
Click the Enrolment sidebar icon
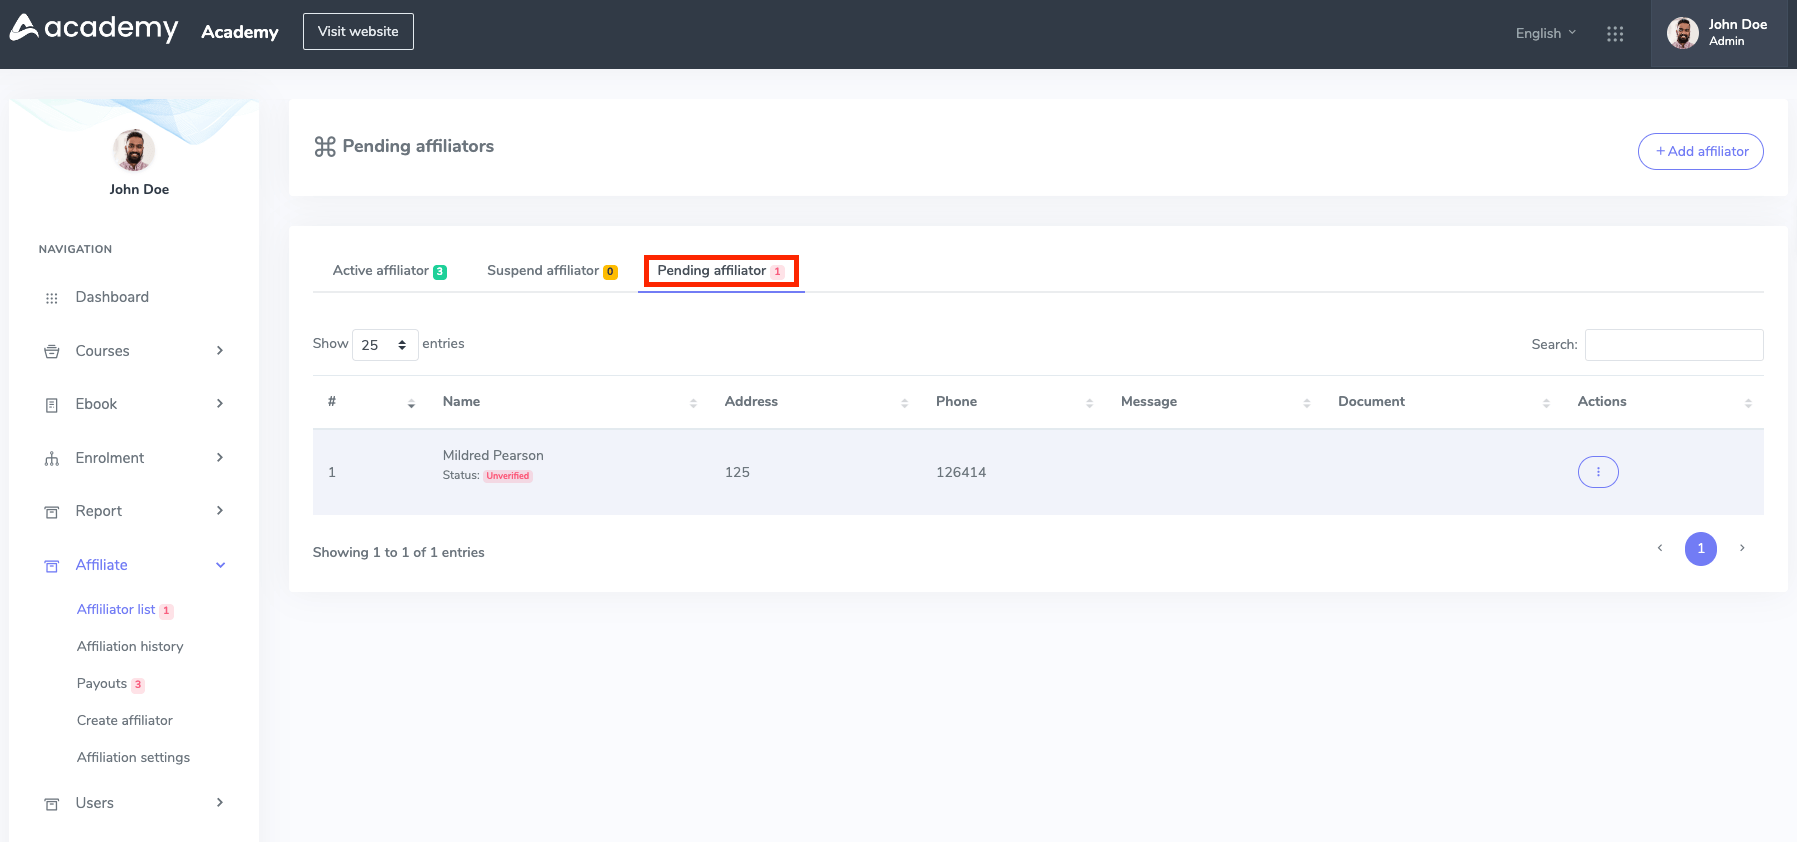tap(52, 459)
